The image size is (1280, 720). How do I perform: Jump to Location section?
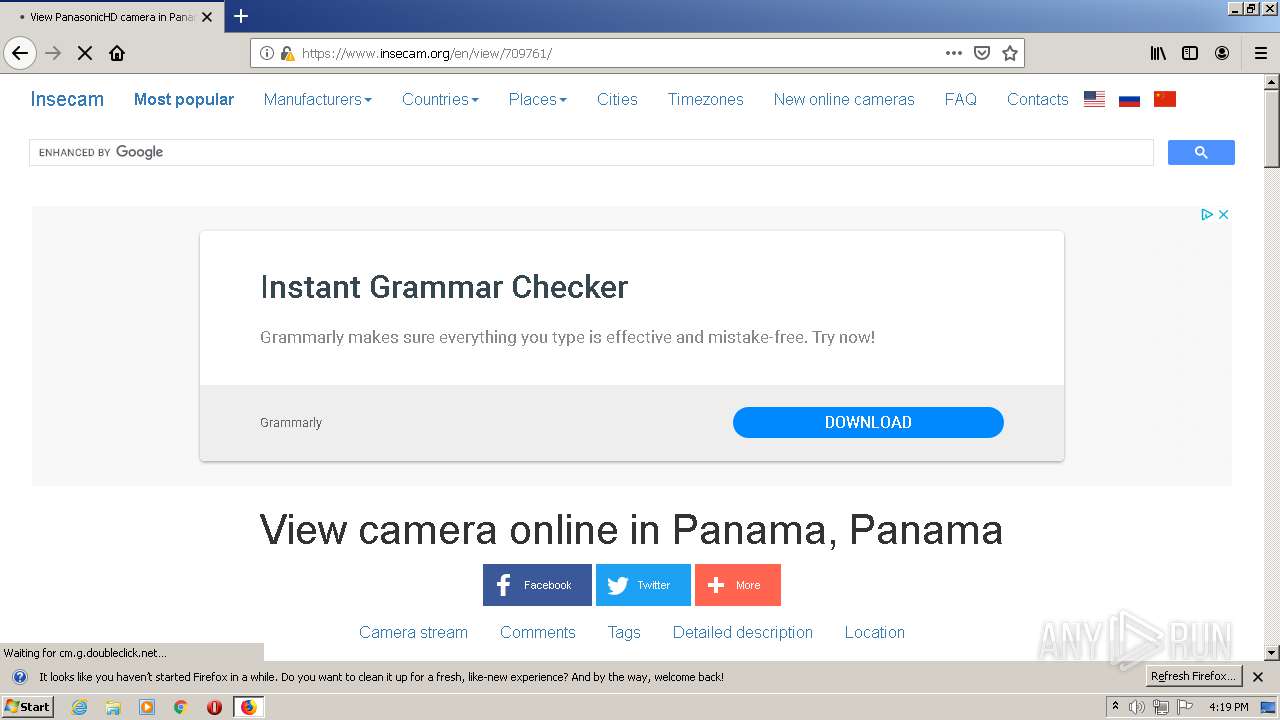coord(875,632)
